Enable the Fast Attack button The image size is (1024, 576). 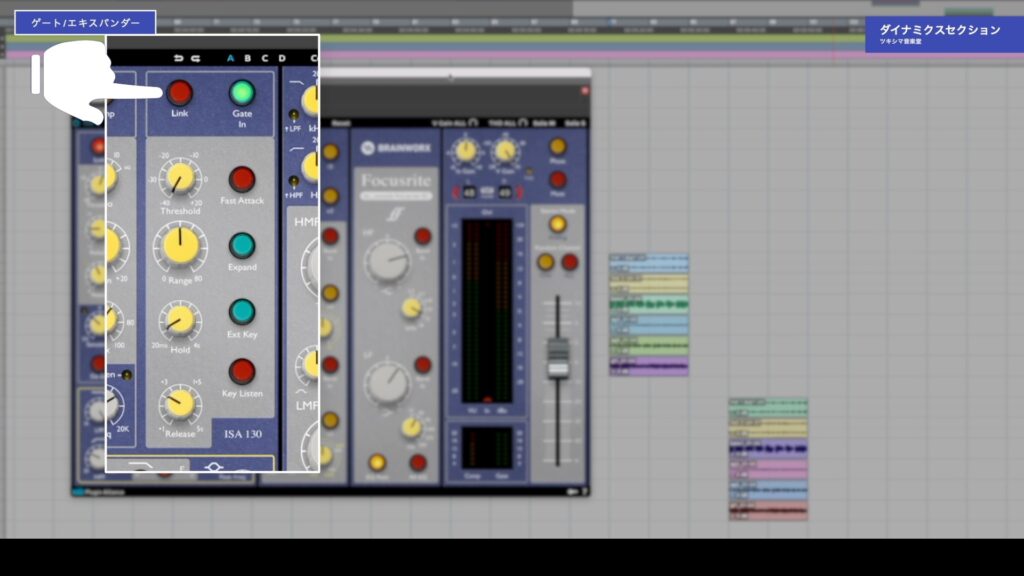coord(242,179)
